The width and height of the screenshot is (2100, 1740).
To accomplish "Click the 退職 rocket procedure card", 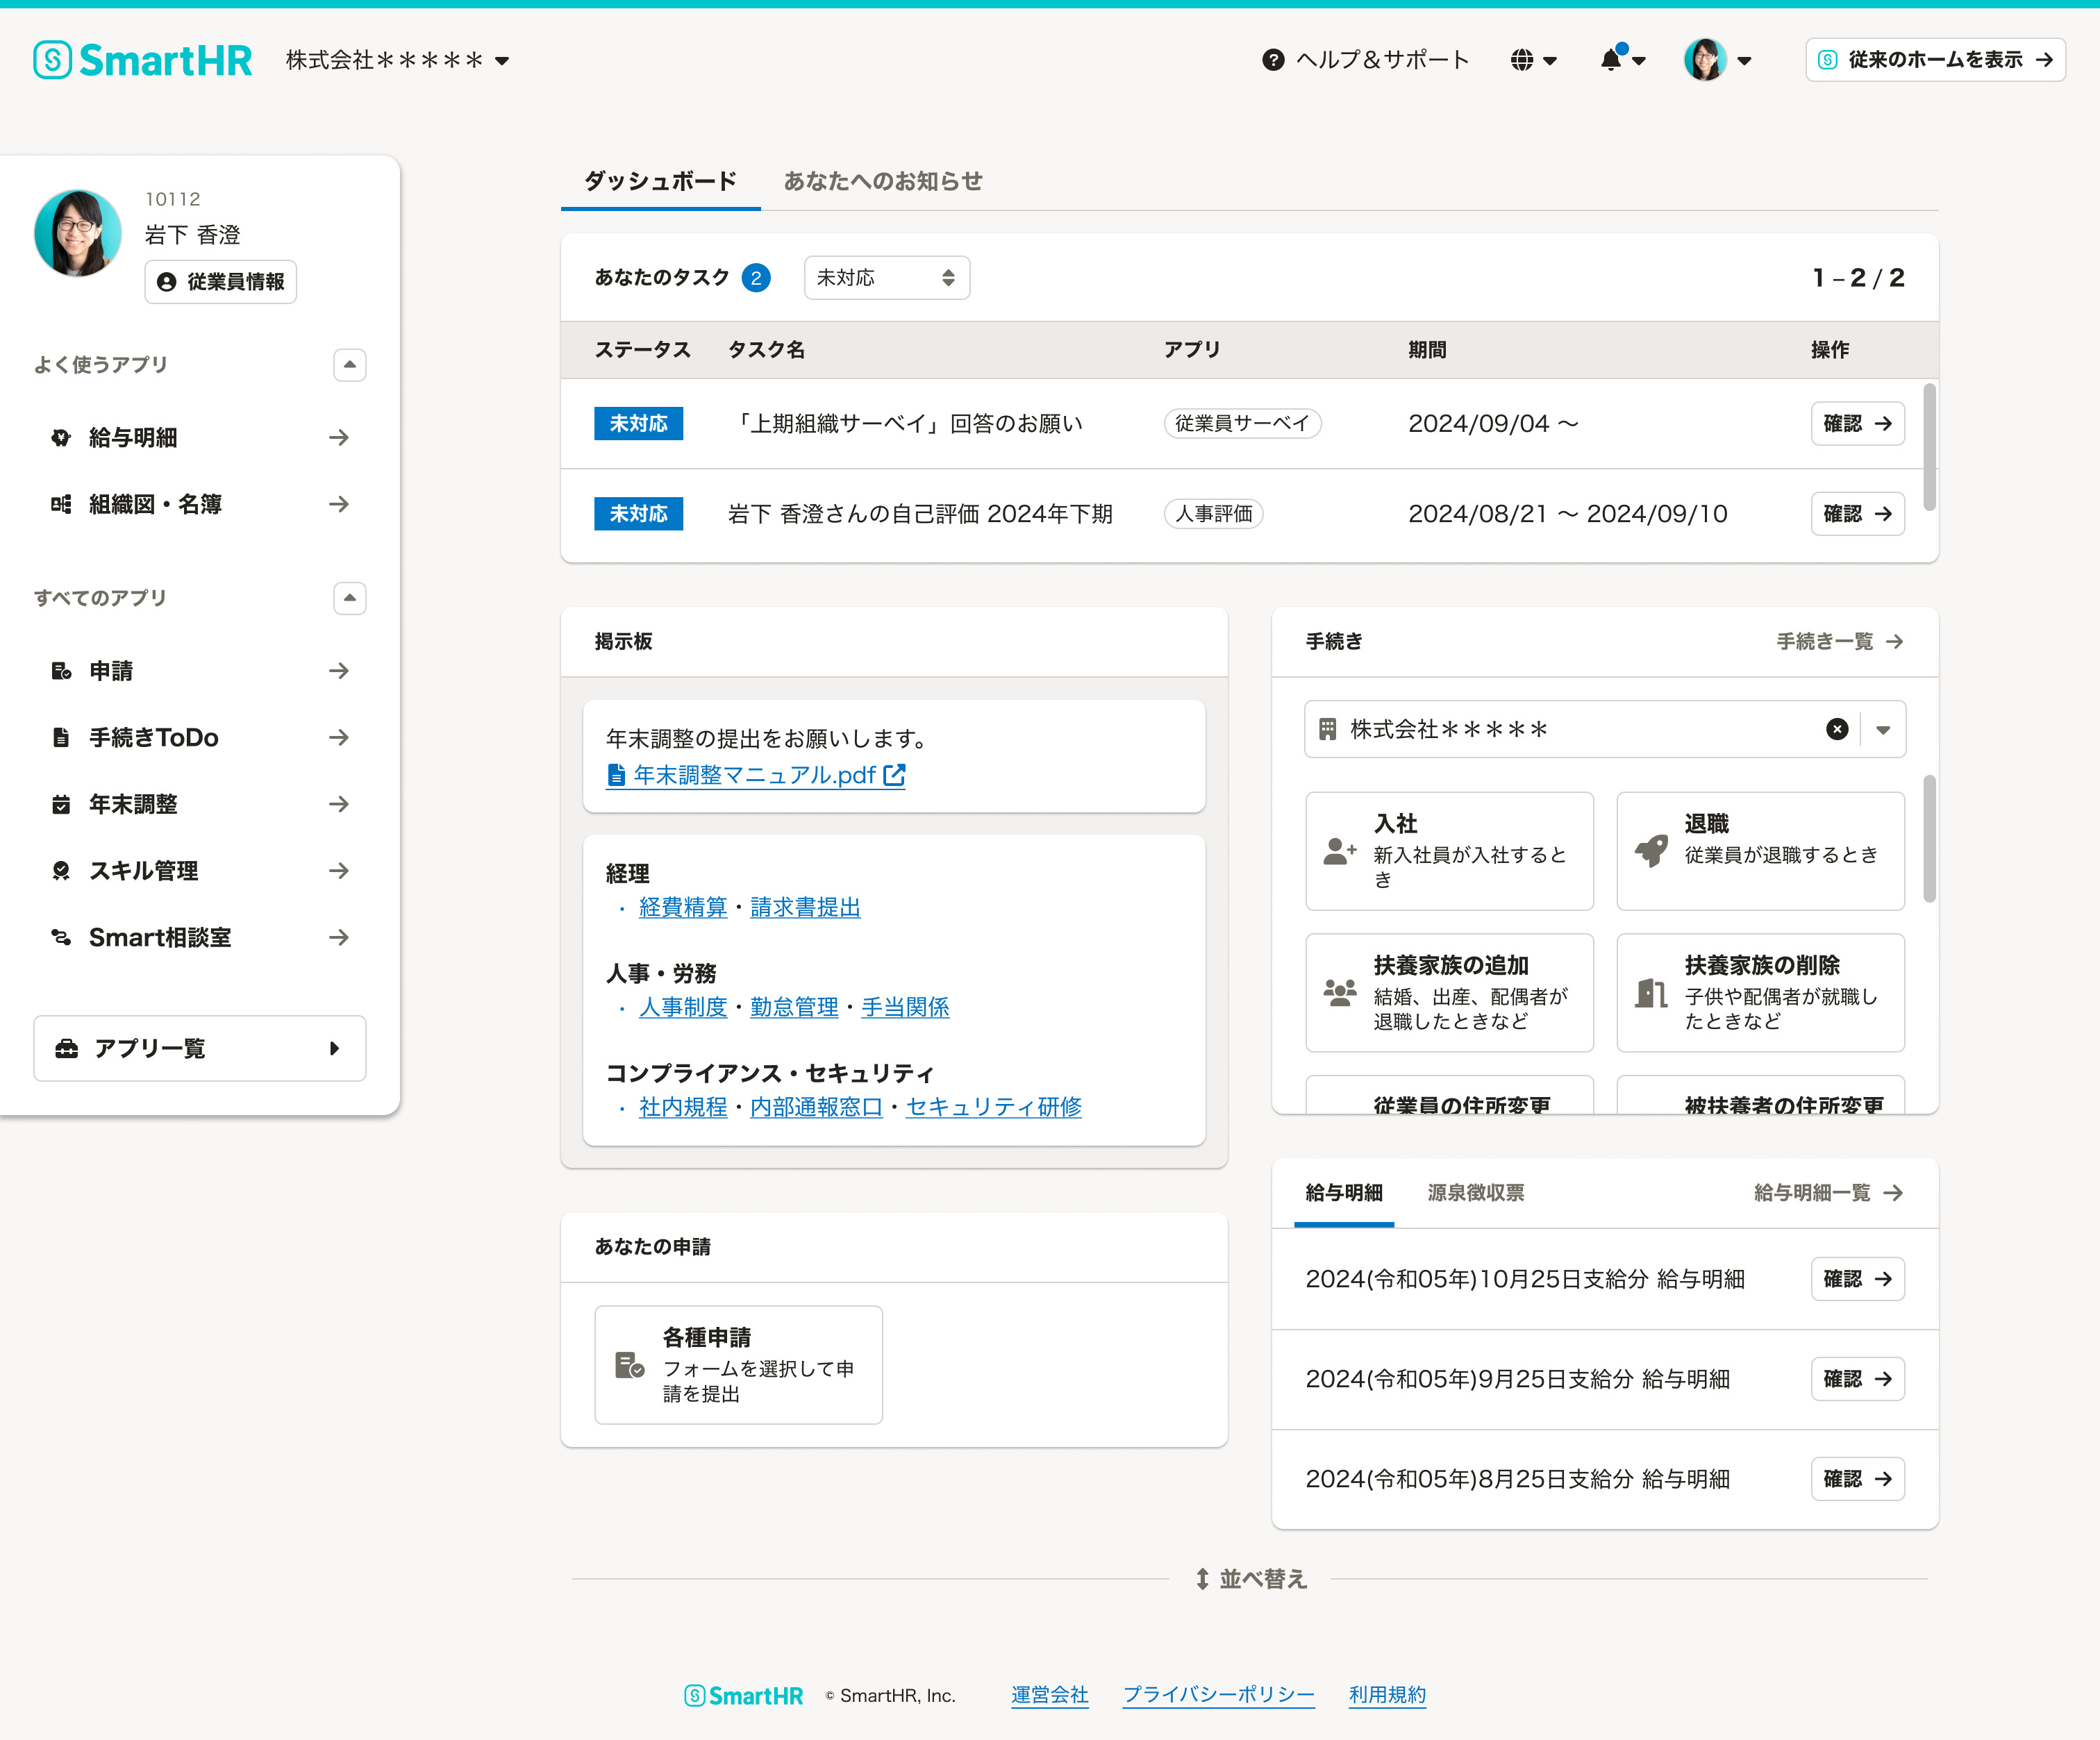I will pos(1760,851).
